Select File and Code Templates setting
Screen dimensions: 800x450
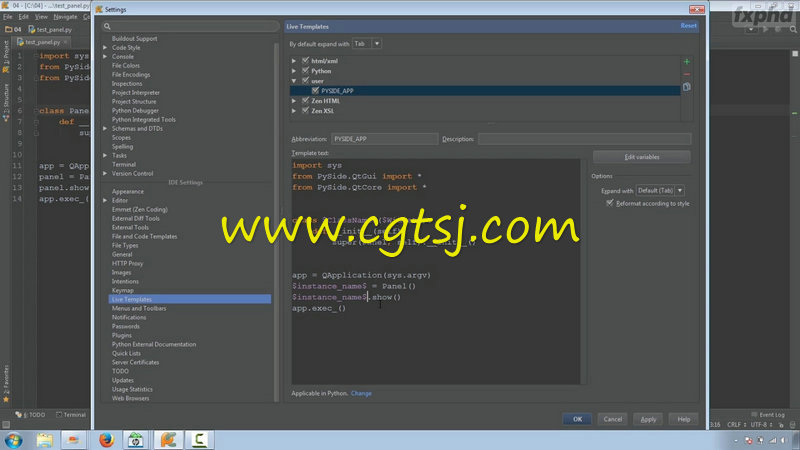[x=144, y=237]
